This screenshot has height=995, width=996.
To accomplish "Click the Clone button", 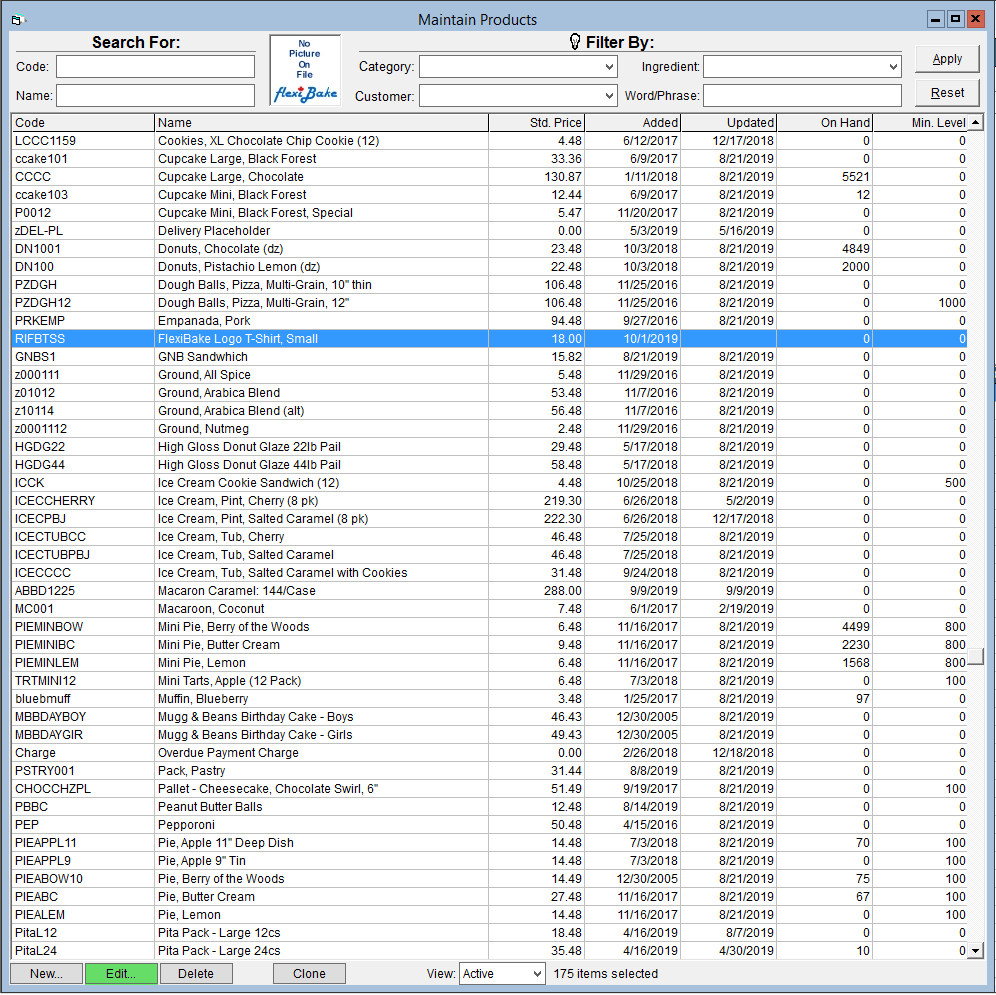I will 309,973.
